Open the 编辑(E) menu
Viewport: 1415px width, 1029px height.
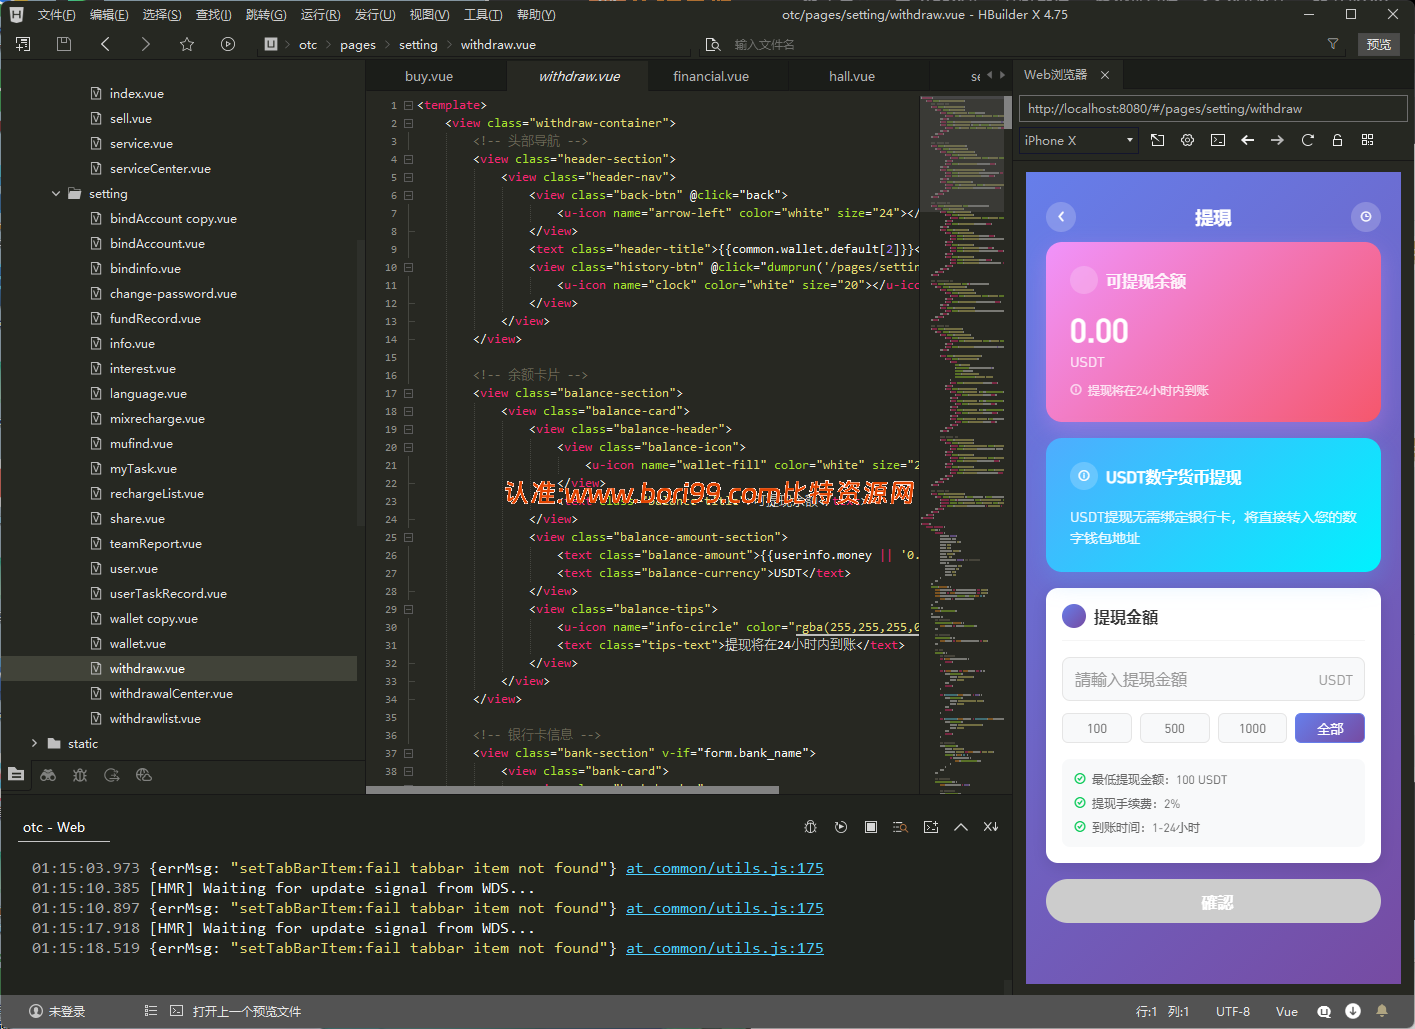(x=109, y=15)
